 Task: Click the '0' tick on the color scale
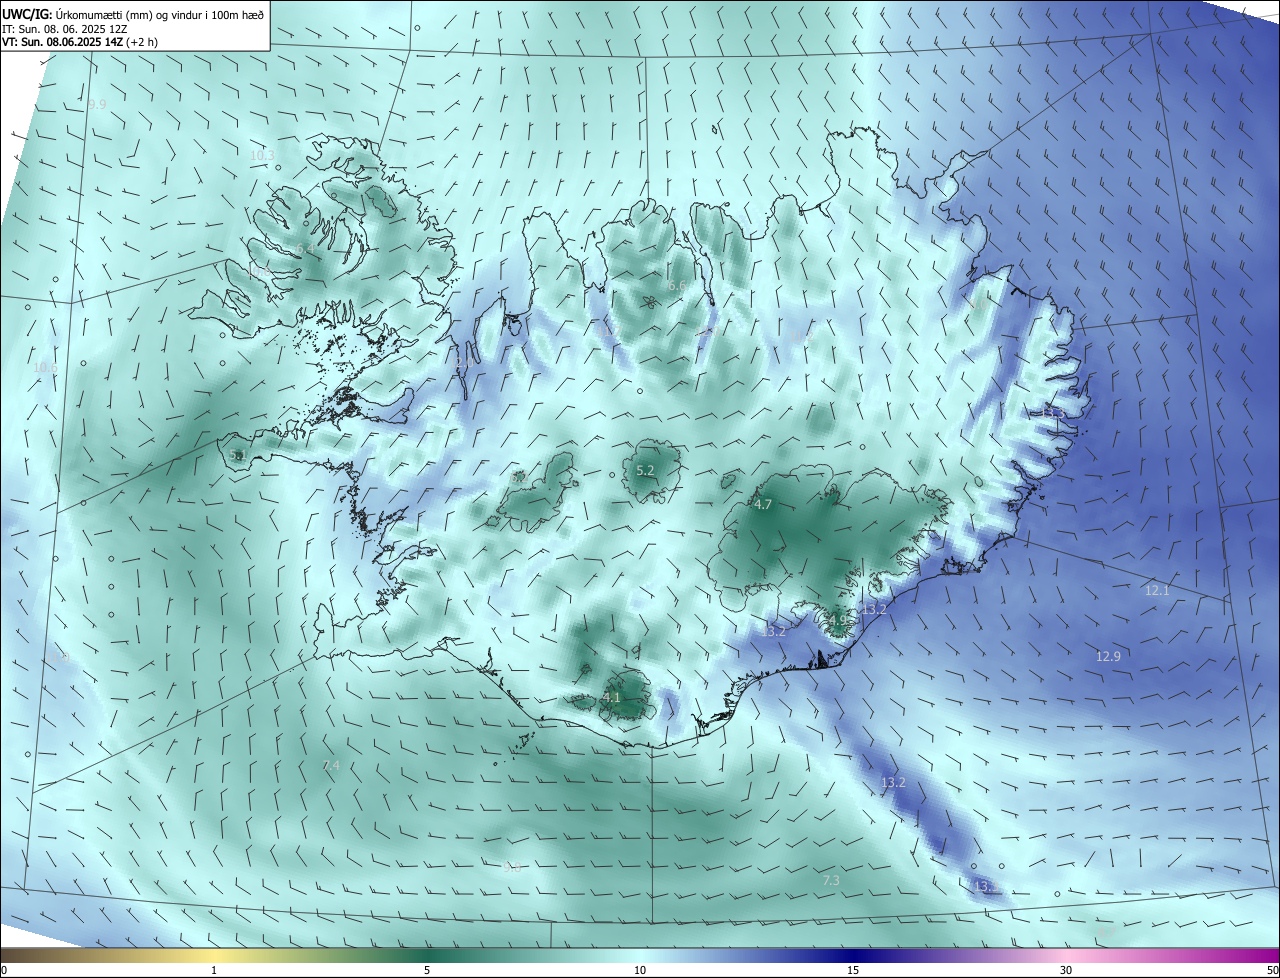[x=3, y=970]
